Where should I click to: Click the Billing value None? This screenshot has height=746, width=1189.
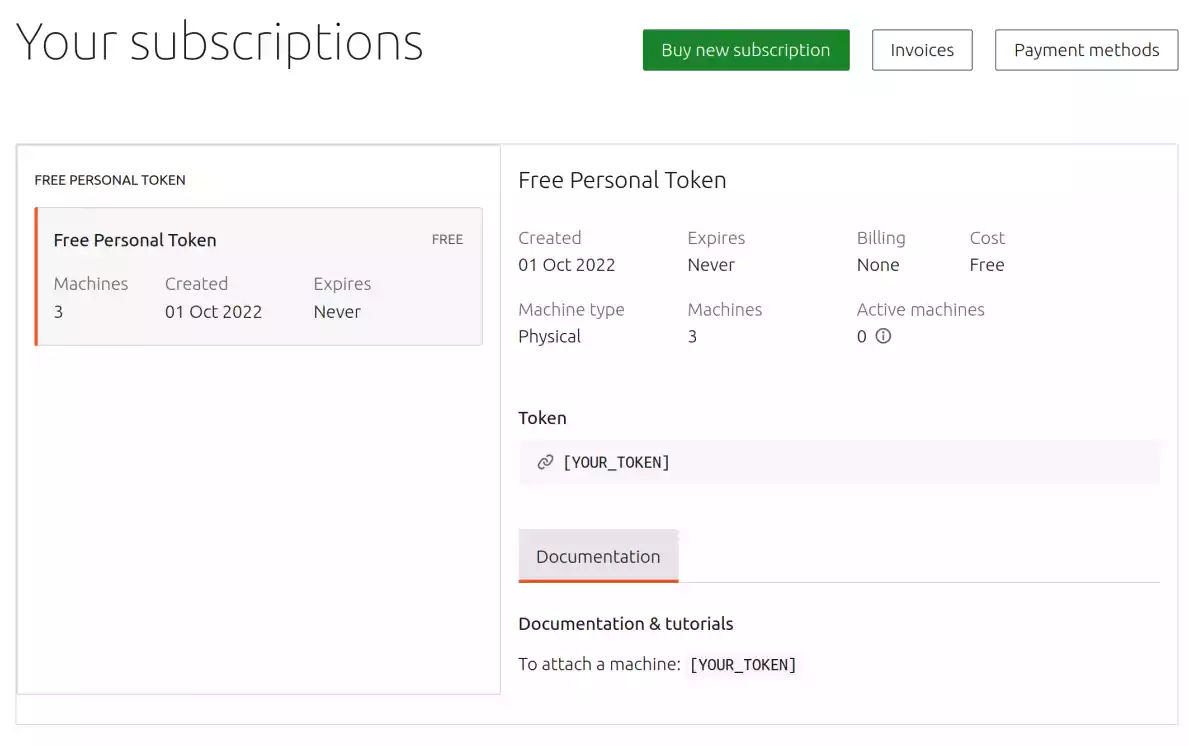(877, 265)
